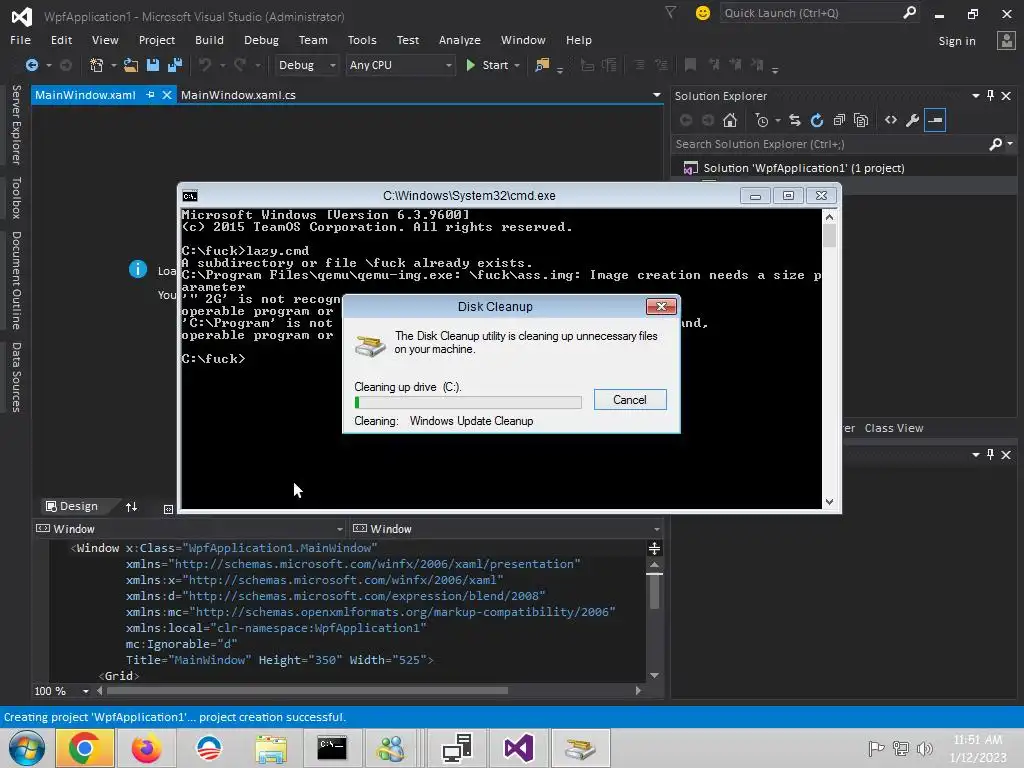Screen dimensions: 1024x768
Task: Click the Find in Files toolbar icon
Action: (x=542, y=65)
